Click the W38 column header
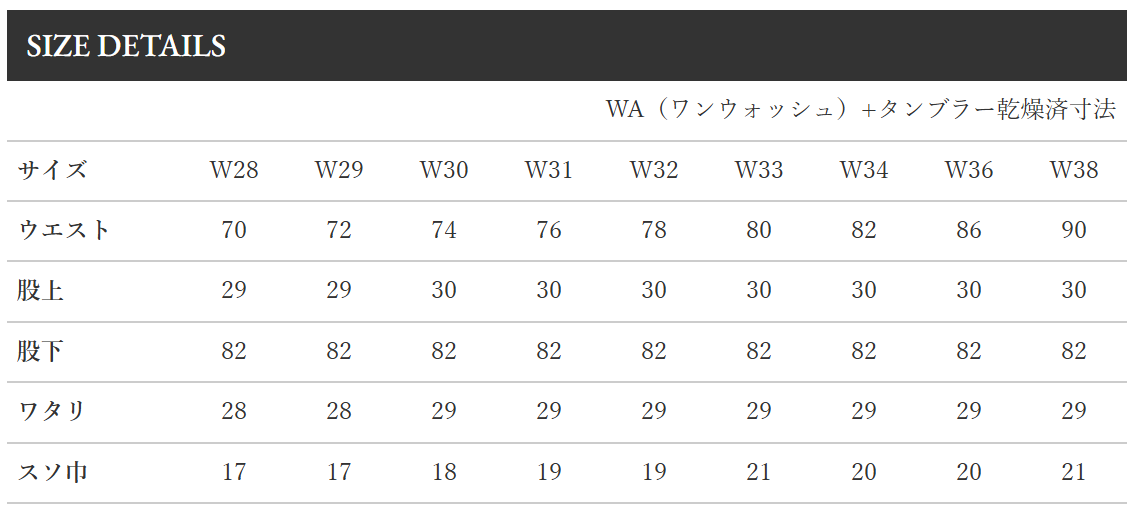Viewport: 1139px width, 513px height. coord(1074,170)
